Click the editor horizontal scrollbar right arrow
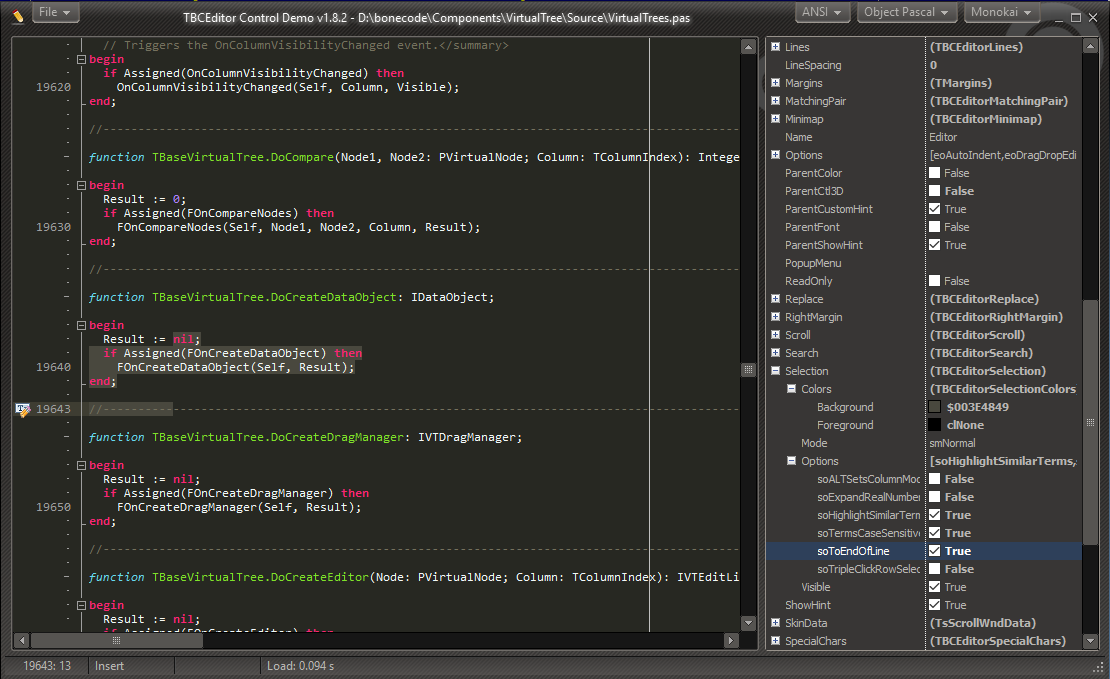 pyautogui.click(x=731, y=640)
